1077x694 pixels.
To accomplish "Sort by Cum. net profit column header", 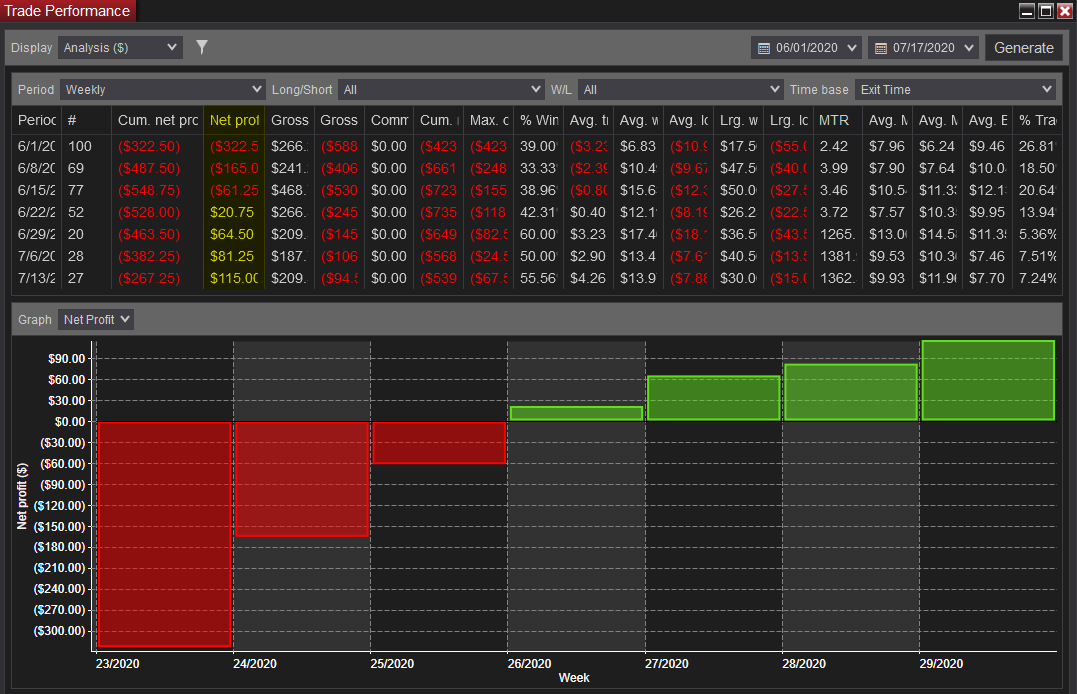I will pos(158,120).
